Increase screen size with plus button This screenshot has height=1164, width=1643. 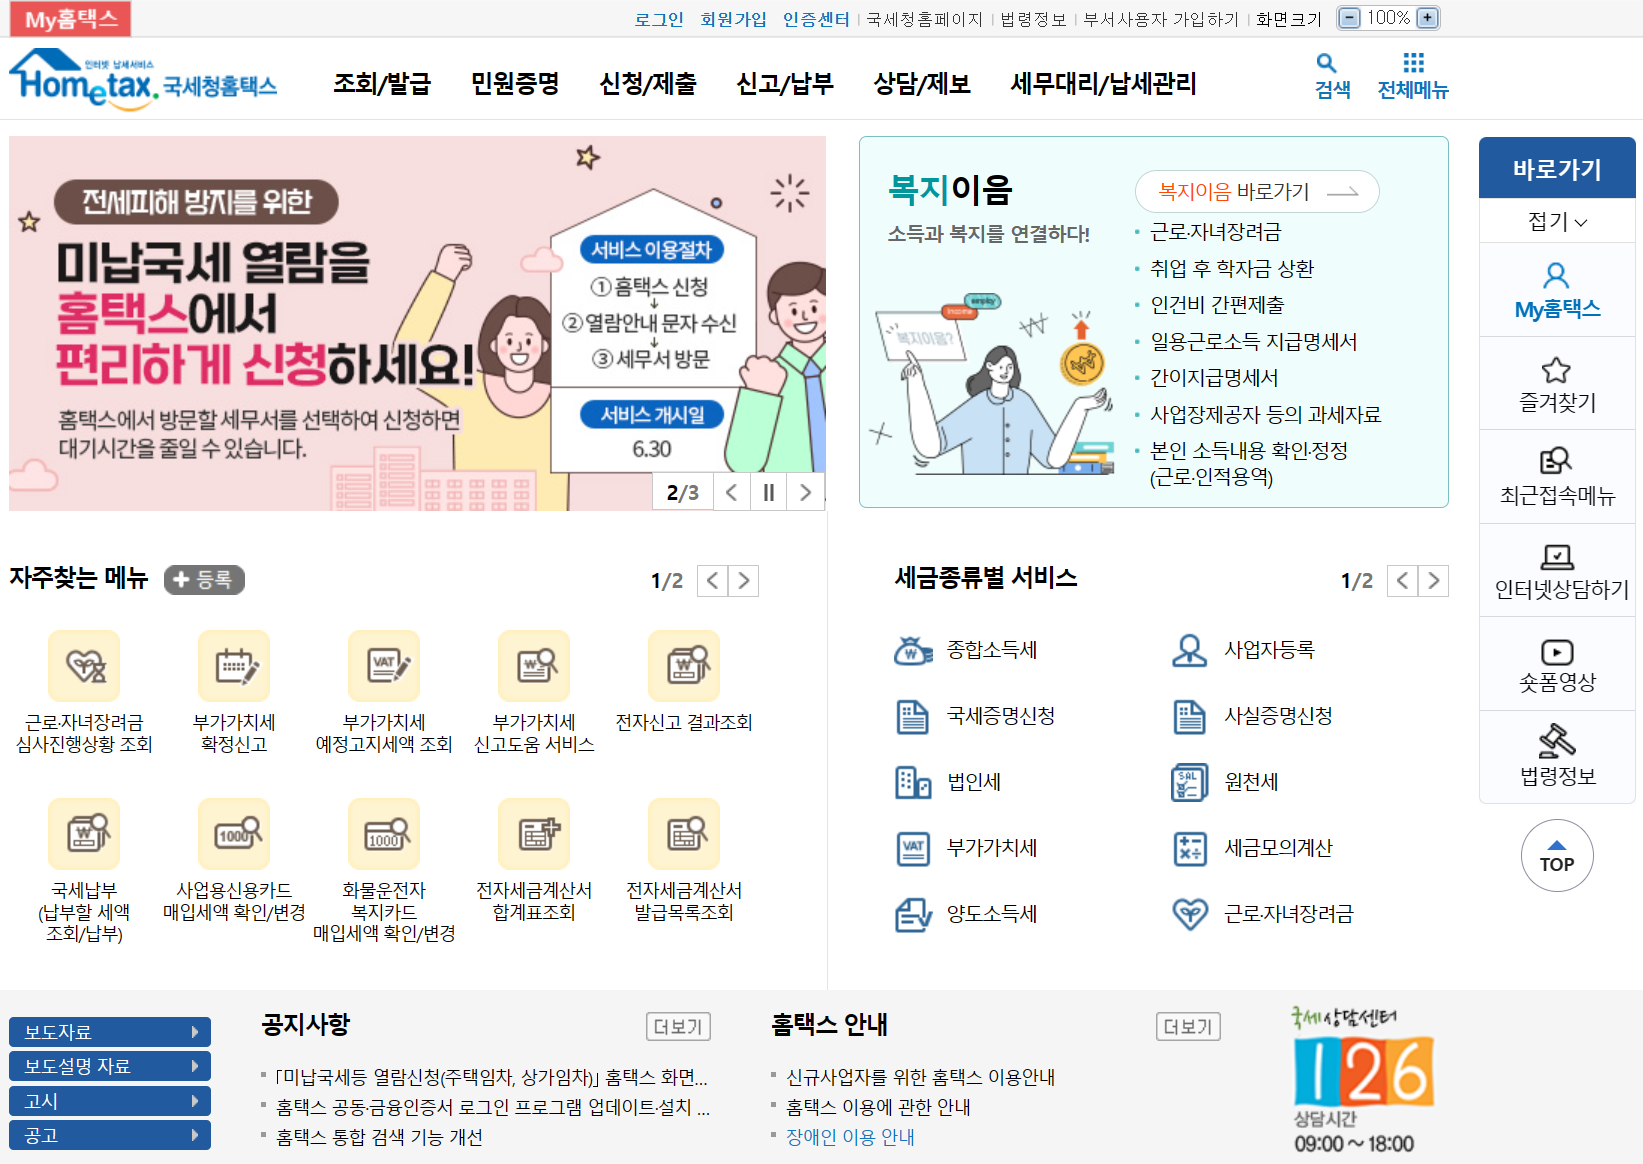pos(1428,18)
